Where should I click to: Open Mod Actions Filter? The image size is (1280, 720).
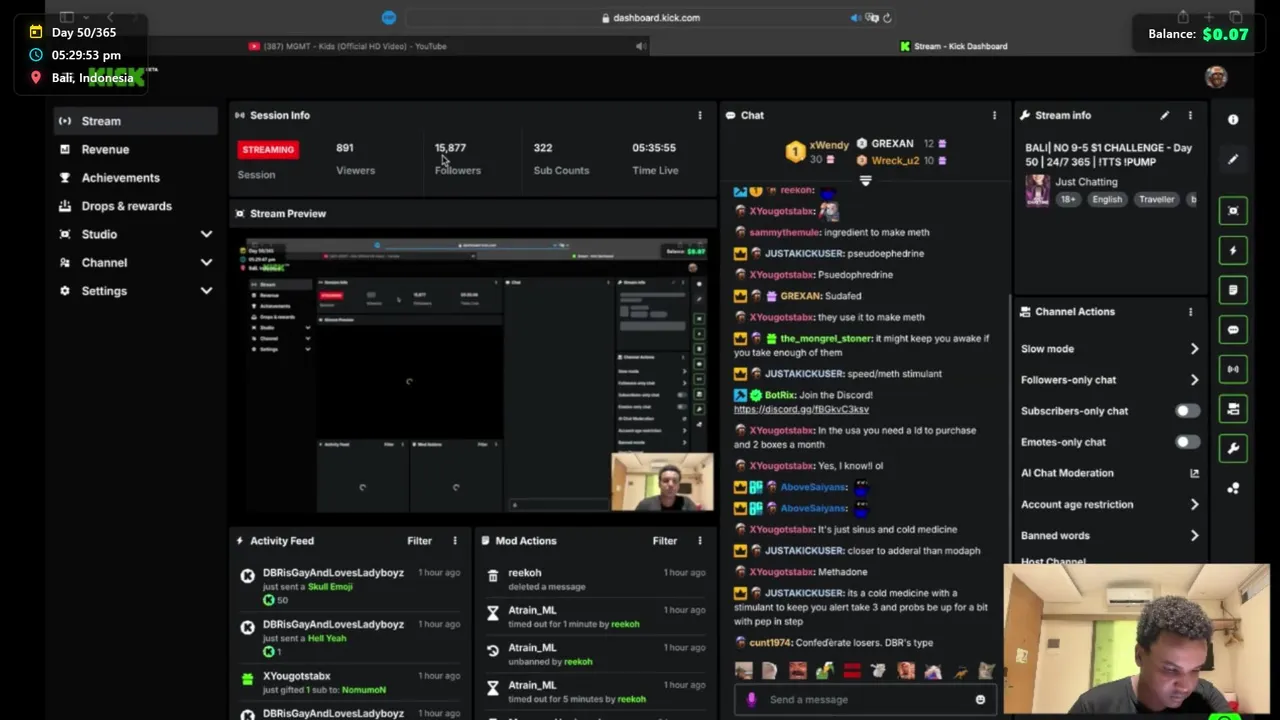tap(664, 541)
